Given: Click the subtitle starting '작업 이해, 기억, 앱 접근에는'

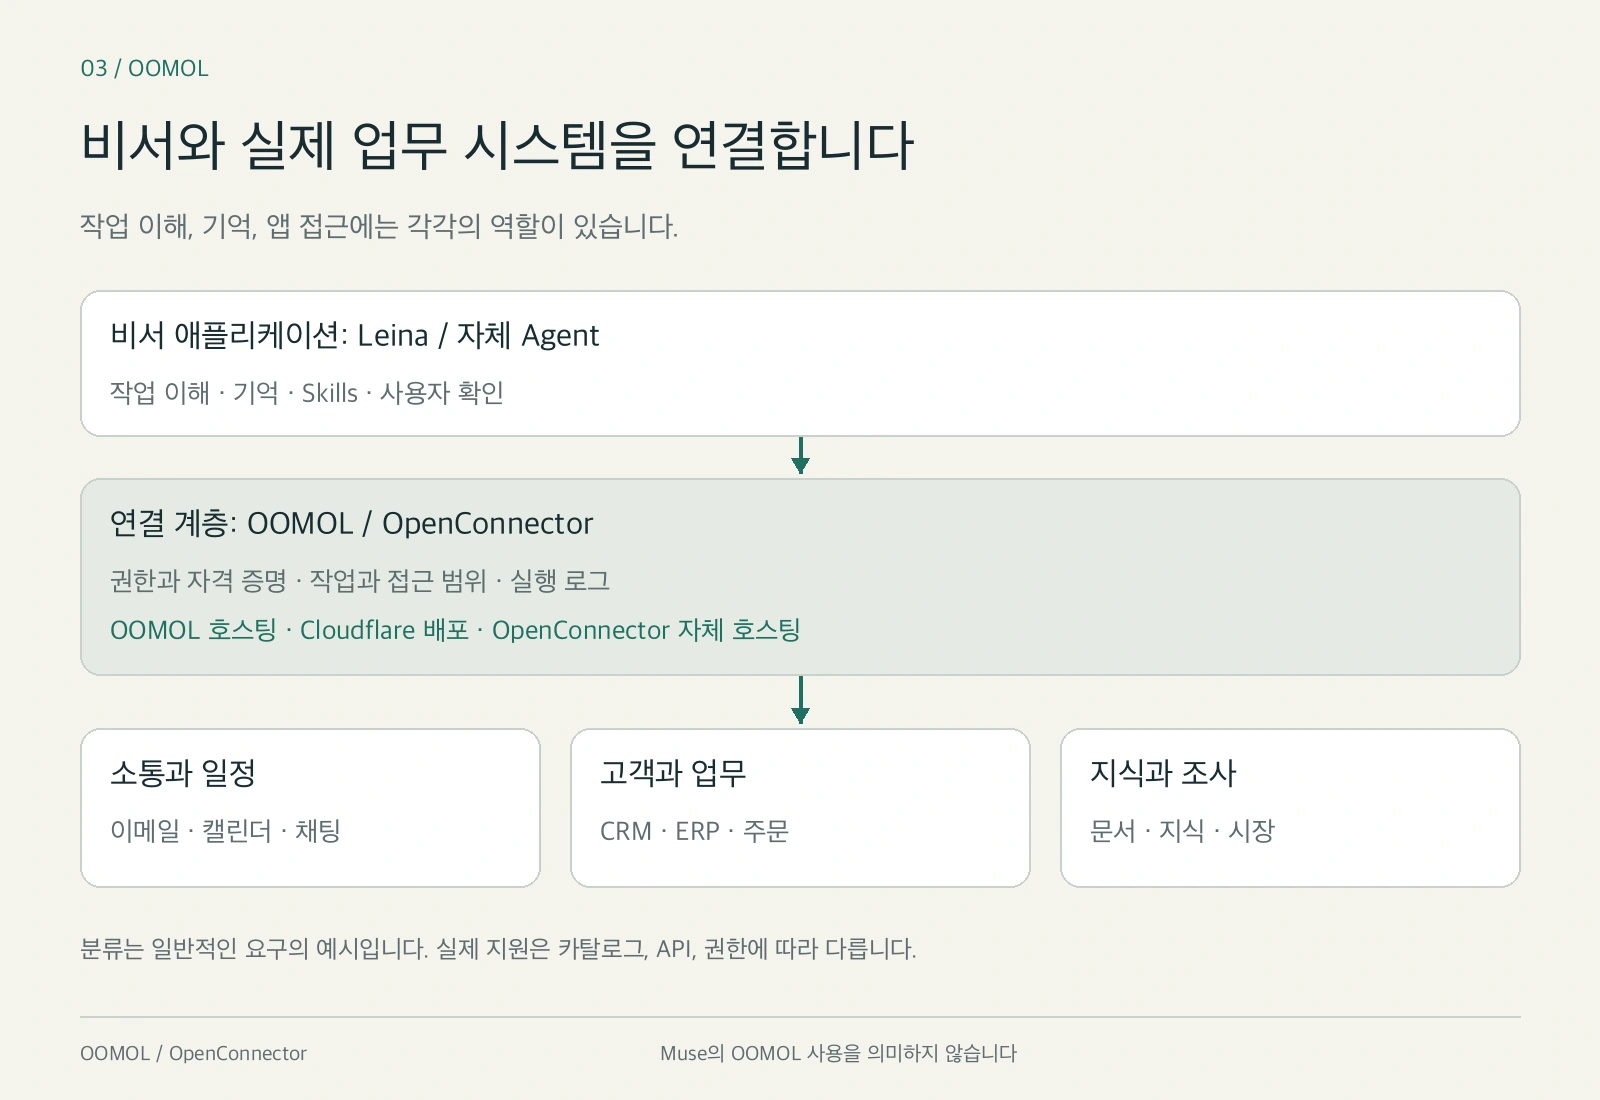Looking at the screenshot, I should click(x=379, y=226).
